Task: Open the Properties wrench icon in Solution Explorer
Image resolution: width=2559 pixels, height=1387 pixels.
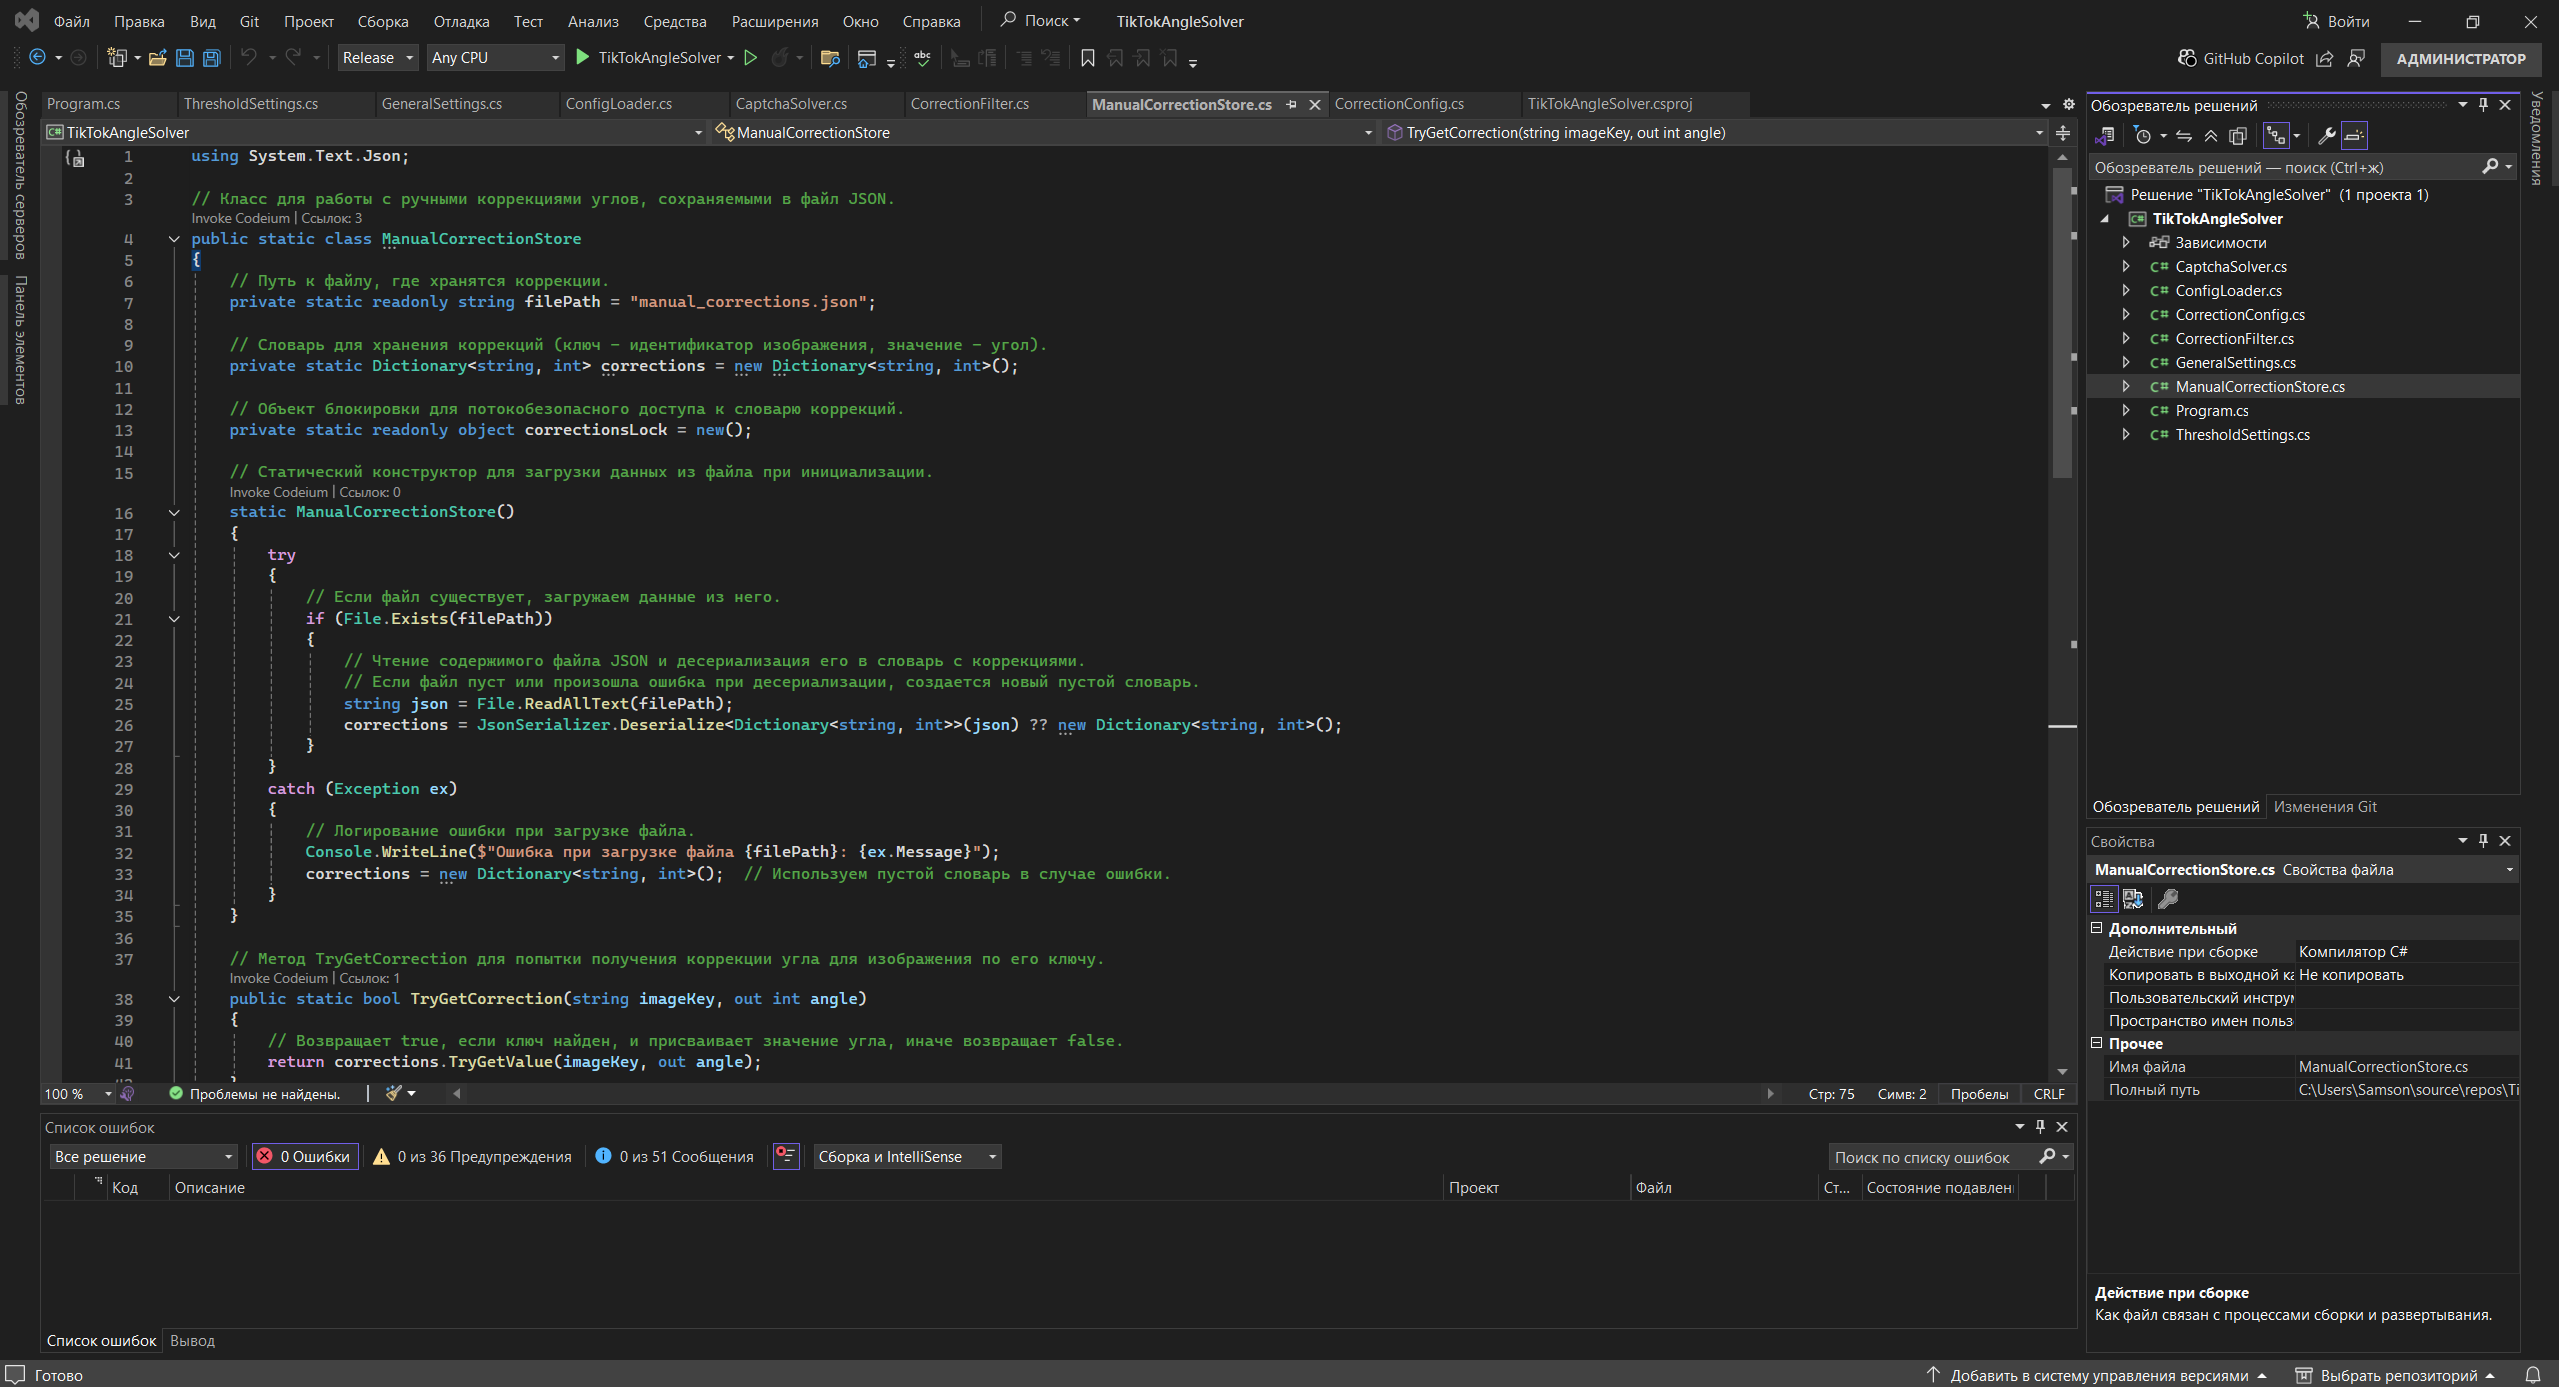Action: 2326,136
